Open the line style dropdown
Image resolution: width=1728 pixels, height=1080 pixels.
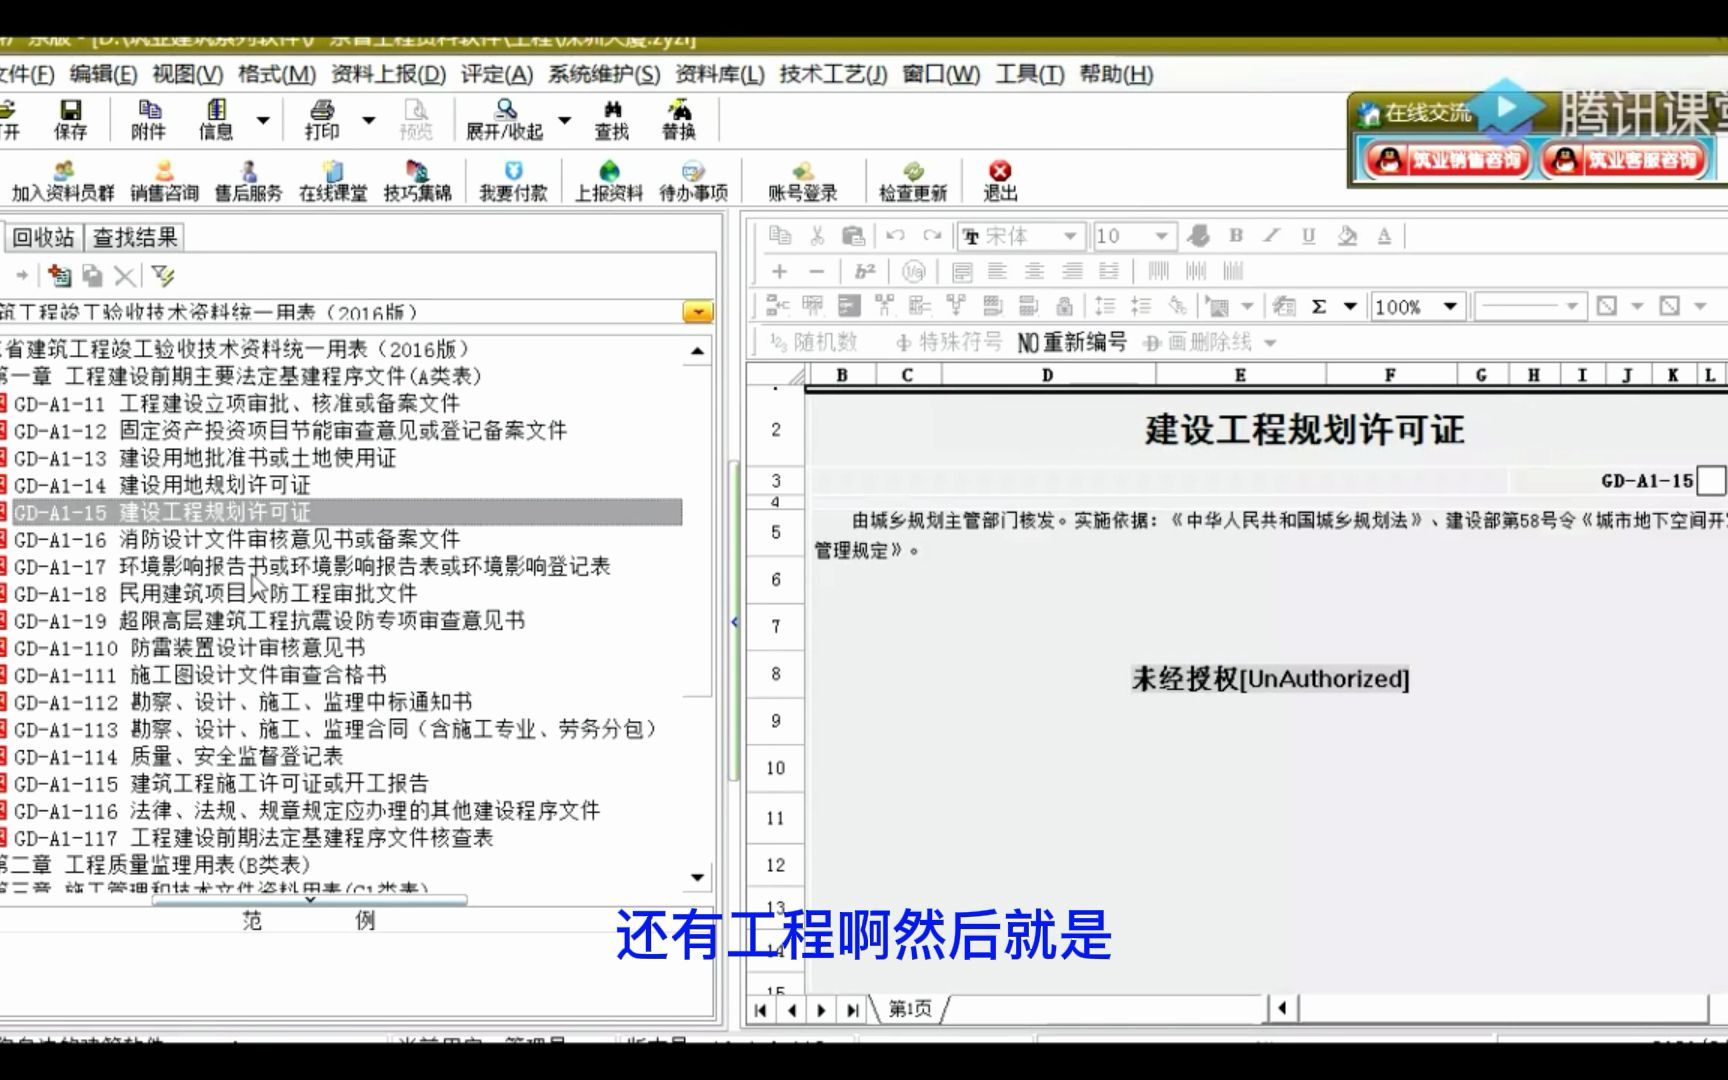(1572, 306)
